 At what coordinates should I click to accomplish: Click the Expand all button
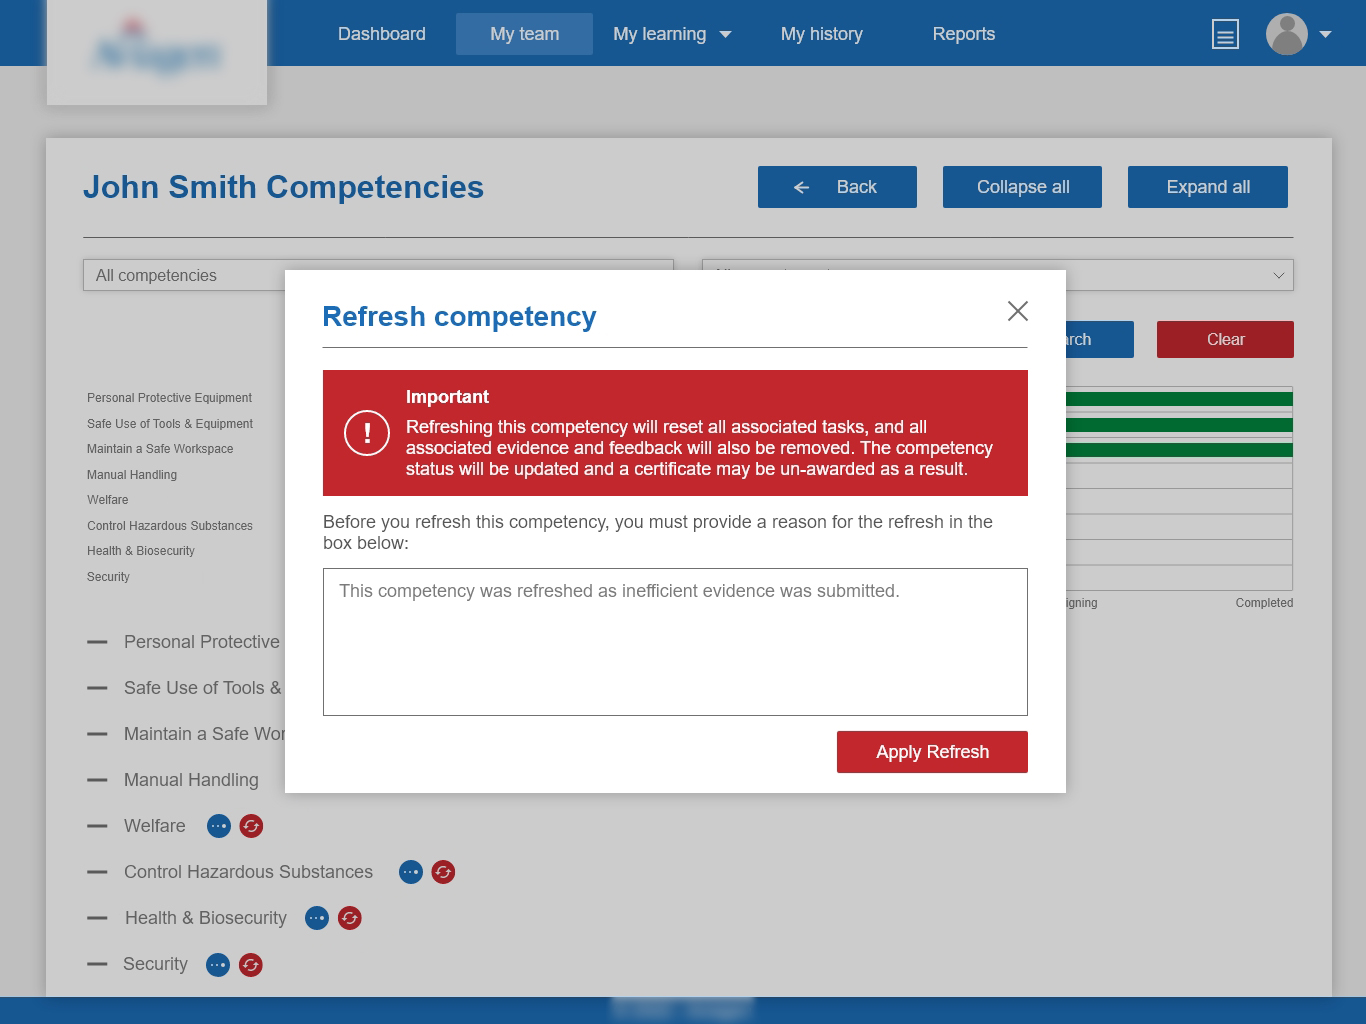click(x=1207, y=187)
